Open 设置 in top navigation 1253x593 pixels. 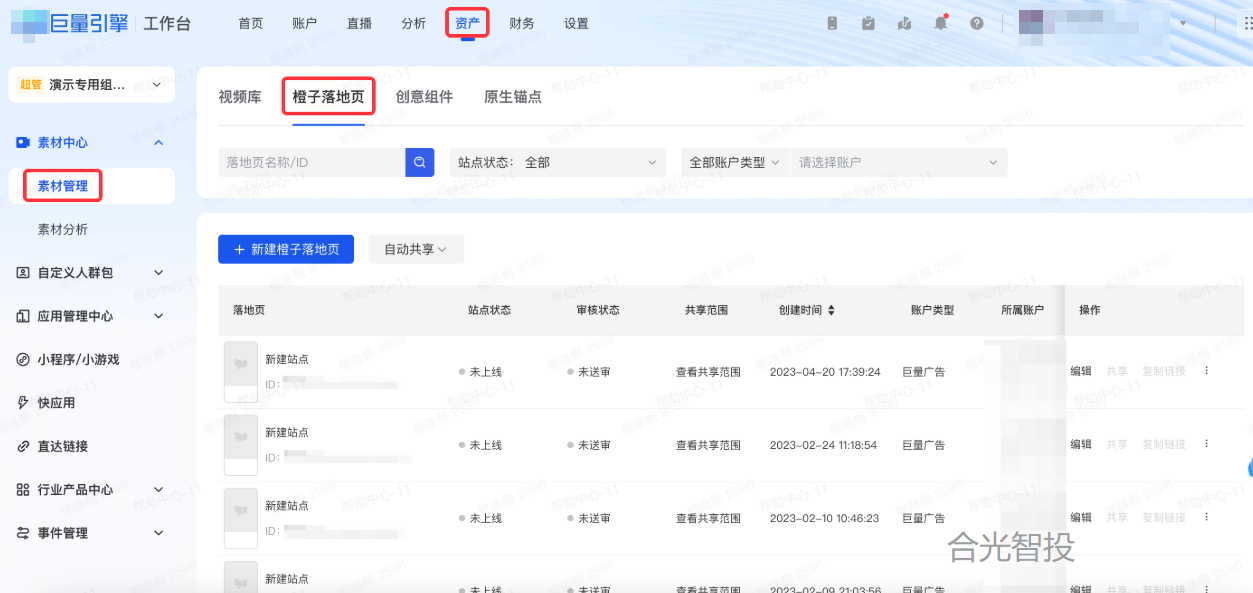[576, 23]
